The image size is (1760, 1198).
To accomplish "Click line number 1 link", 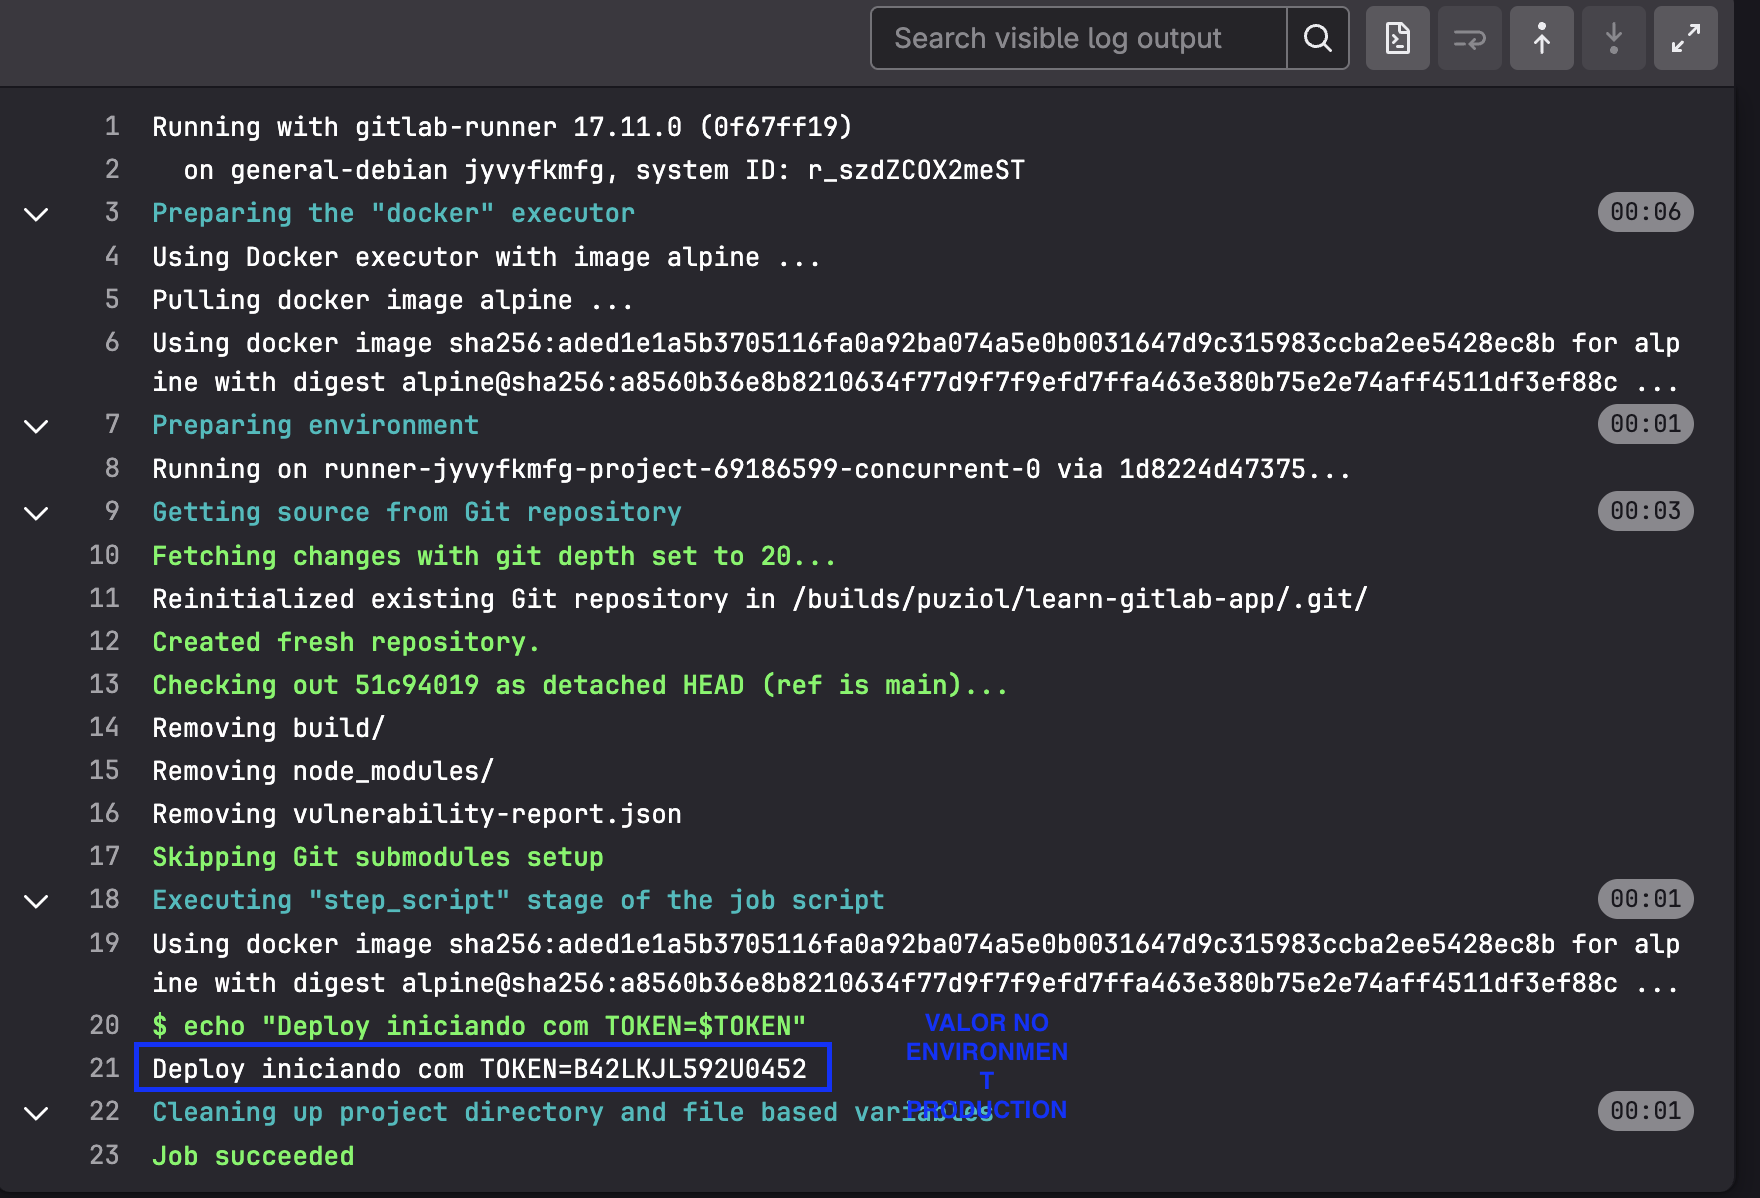I will [112, 127].
